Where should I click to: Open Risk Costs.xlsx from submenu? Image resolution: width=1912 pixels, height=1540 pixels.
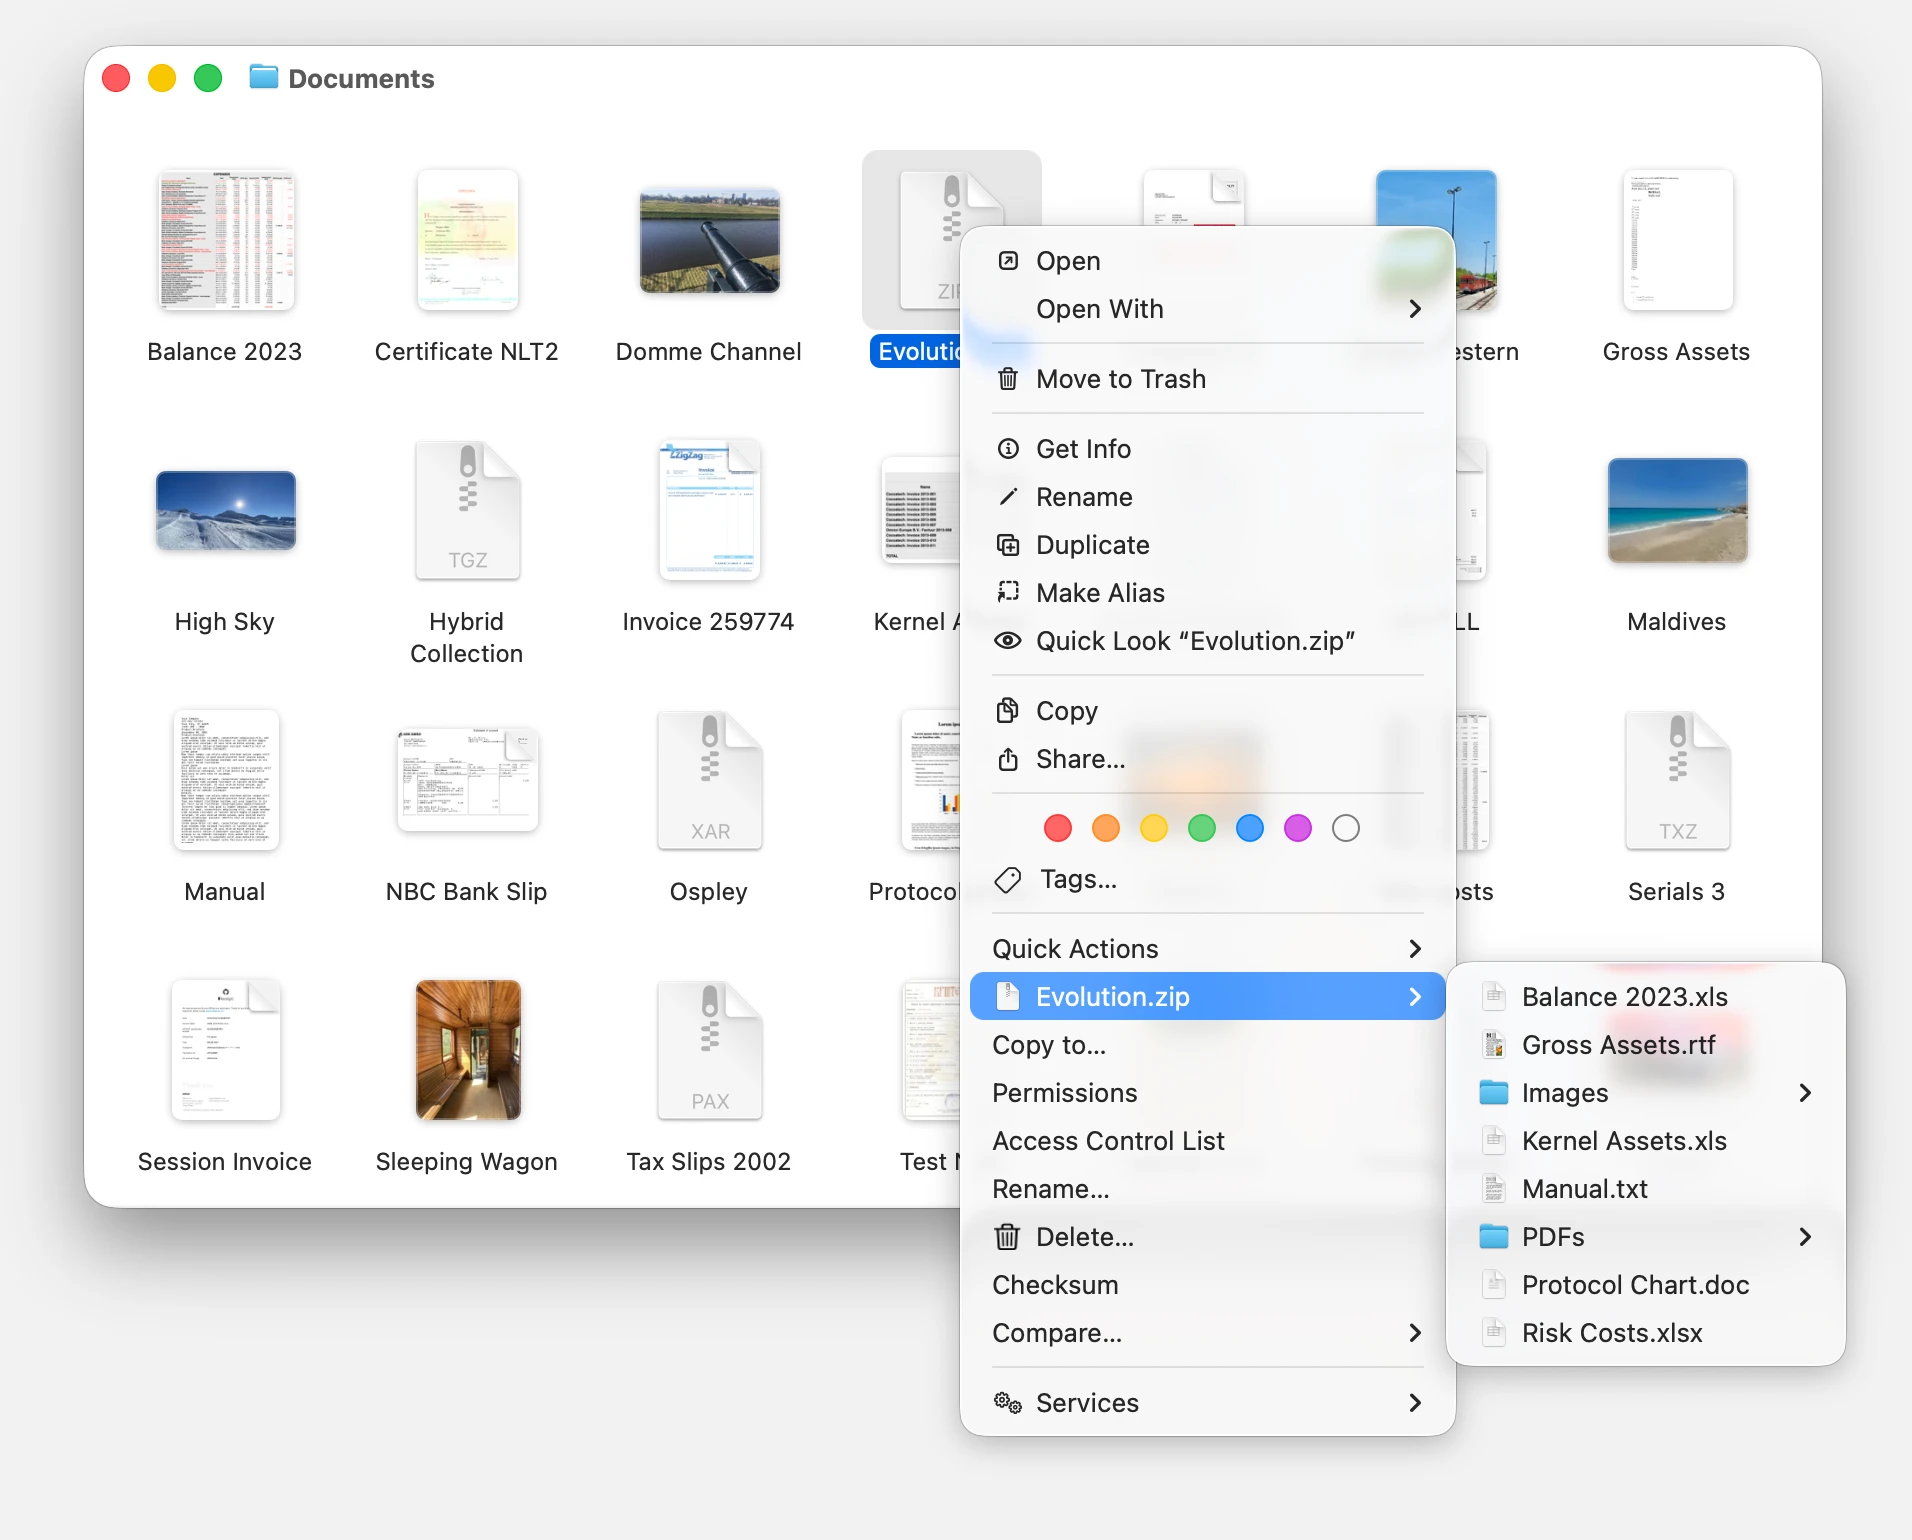(1646, 1333)
